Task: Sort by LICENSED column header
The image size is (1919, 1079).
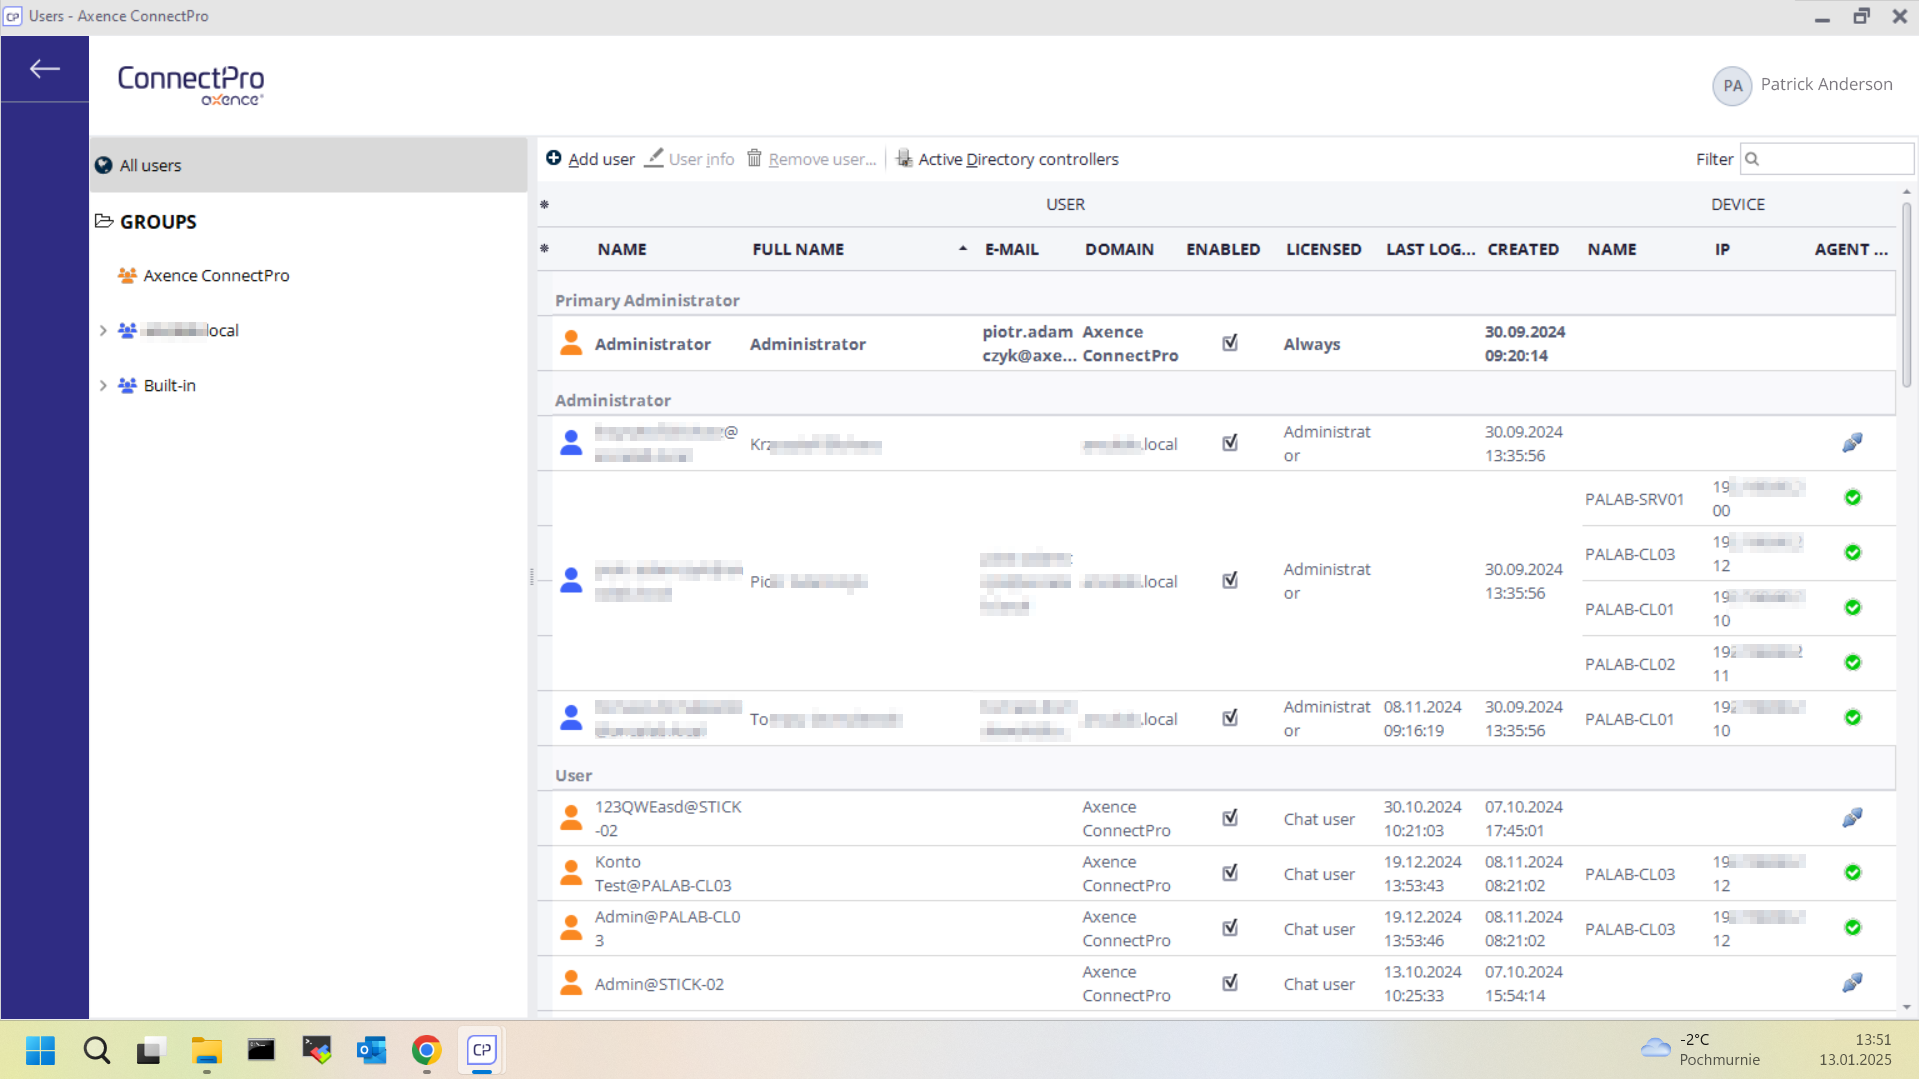Action: [1323, 249]
